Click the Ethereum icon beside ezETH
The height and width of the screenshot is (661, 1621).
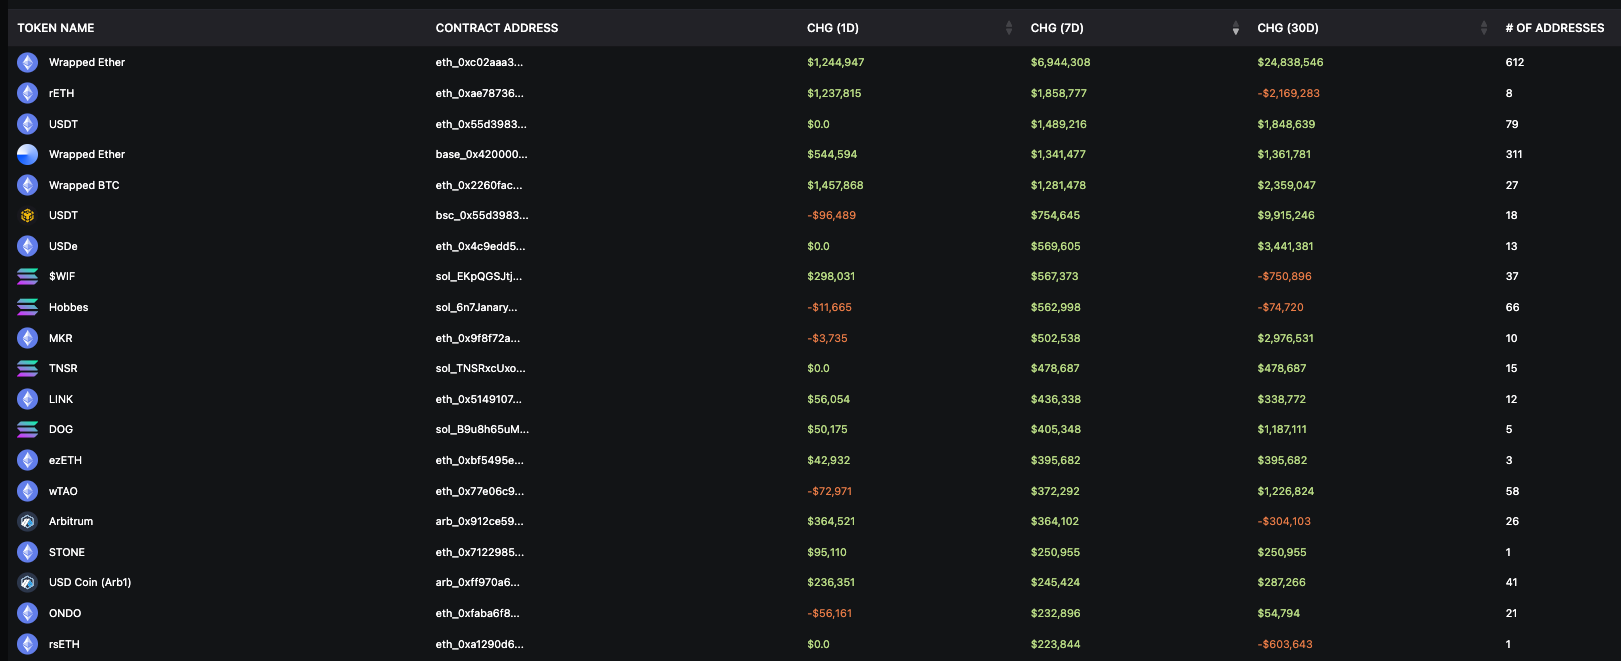28,460
